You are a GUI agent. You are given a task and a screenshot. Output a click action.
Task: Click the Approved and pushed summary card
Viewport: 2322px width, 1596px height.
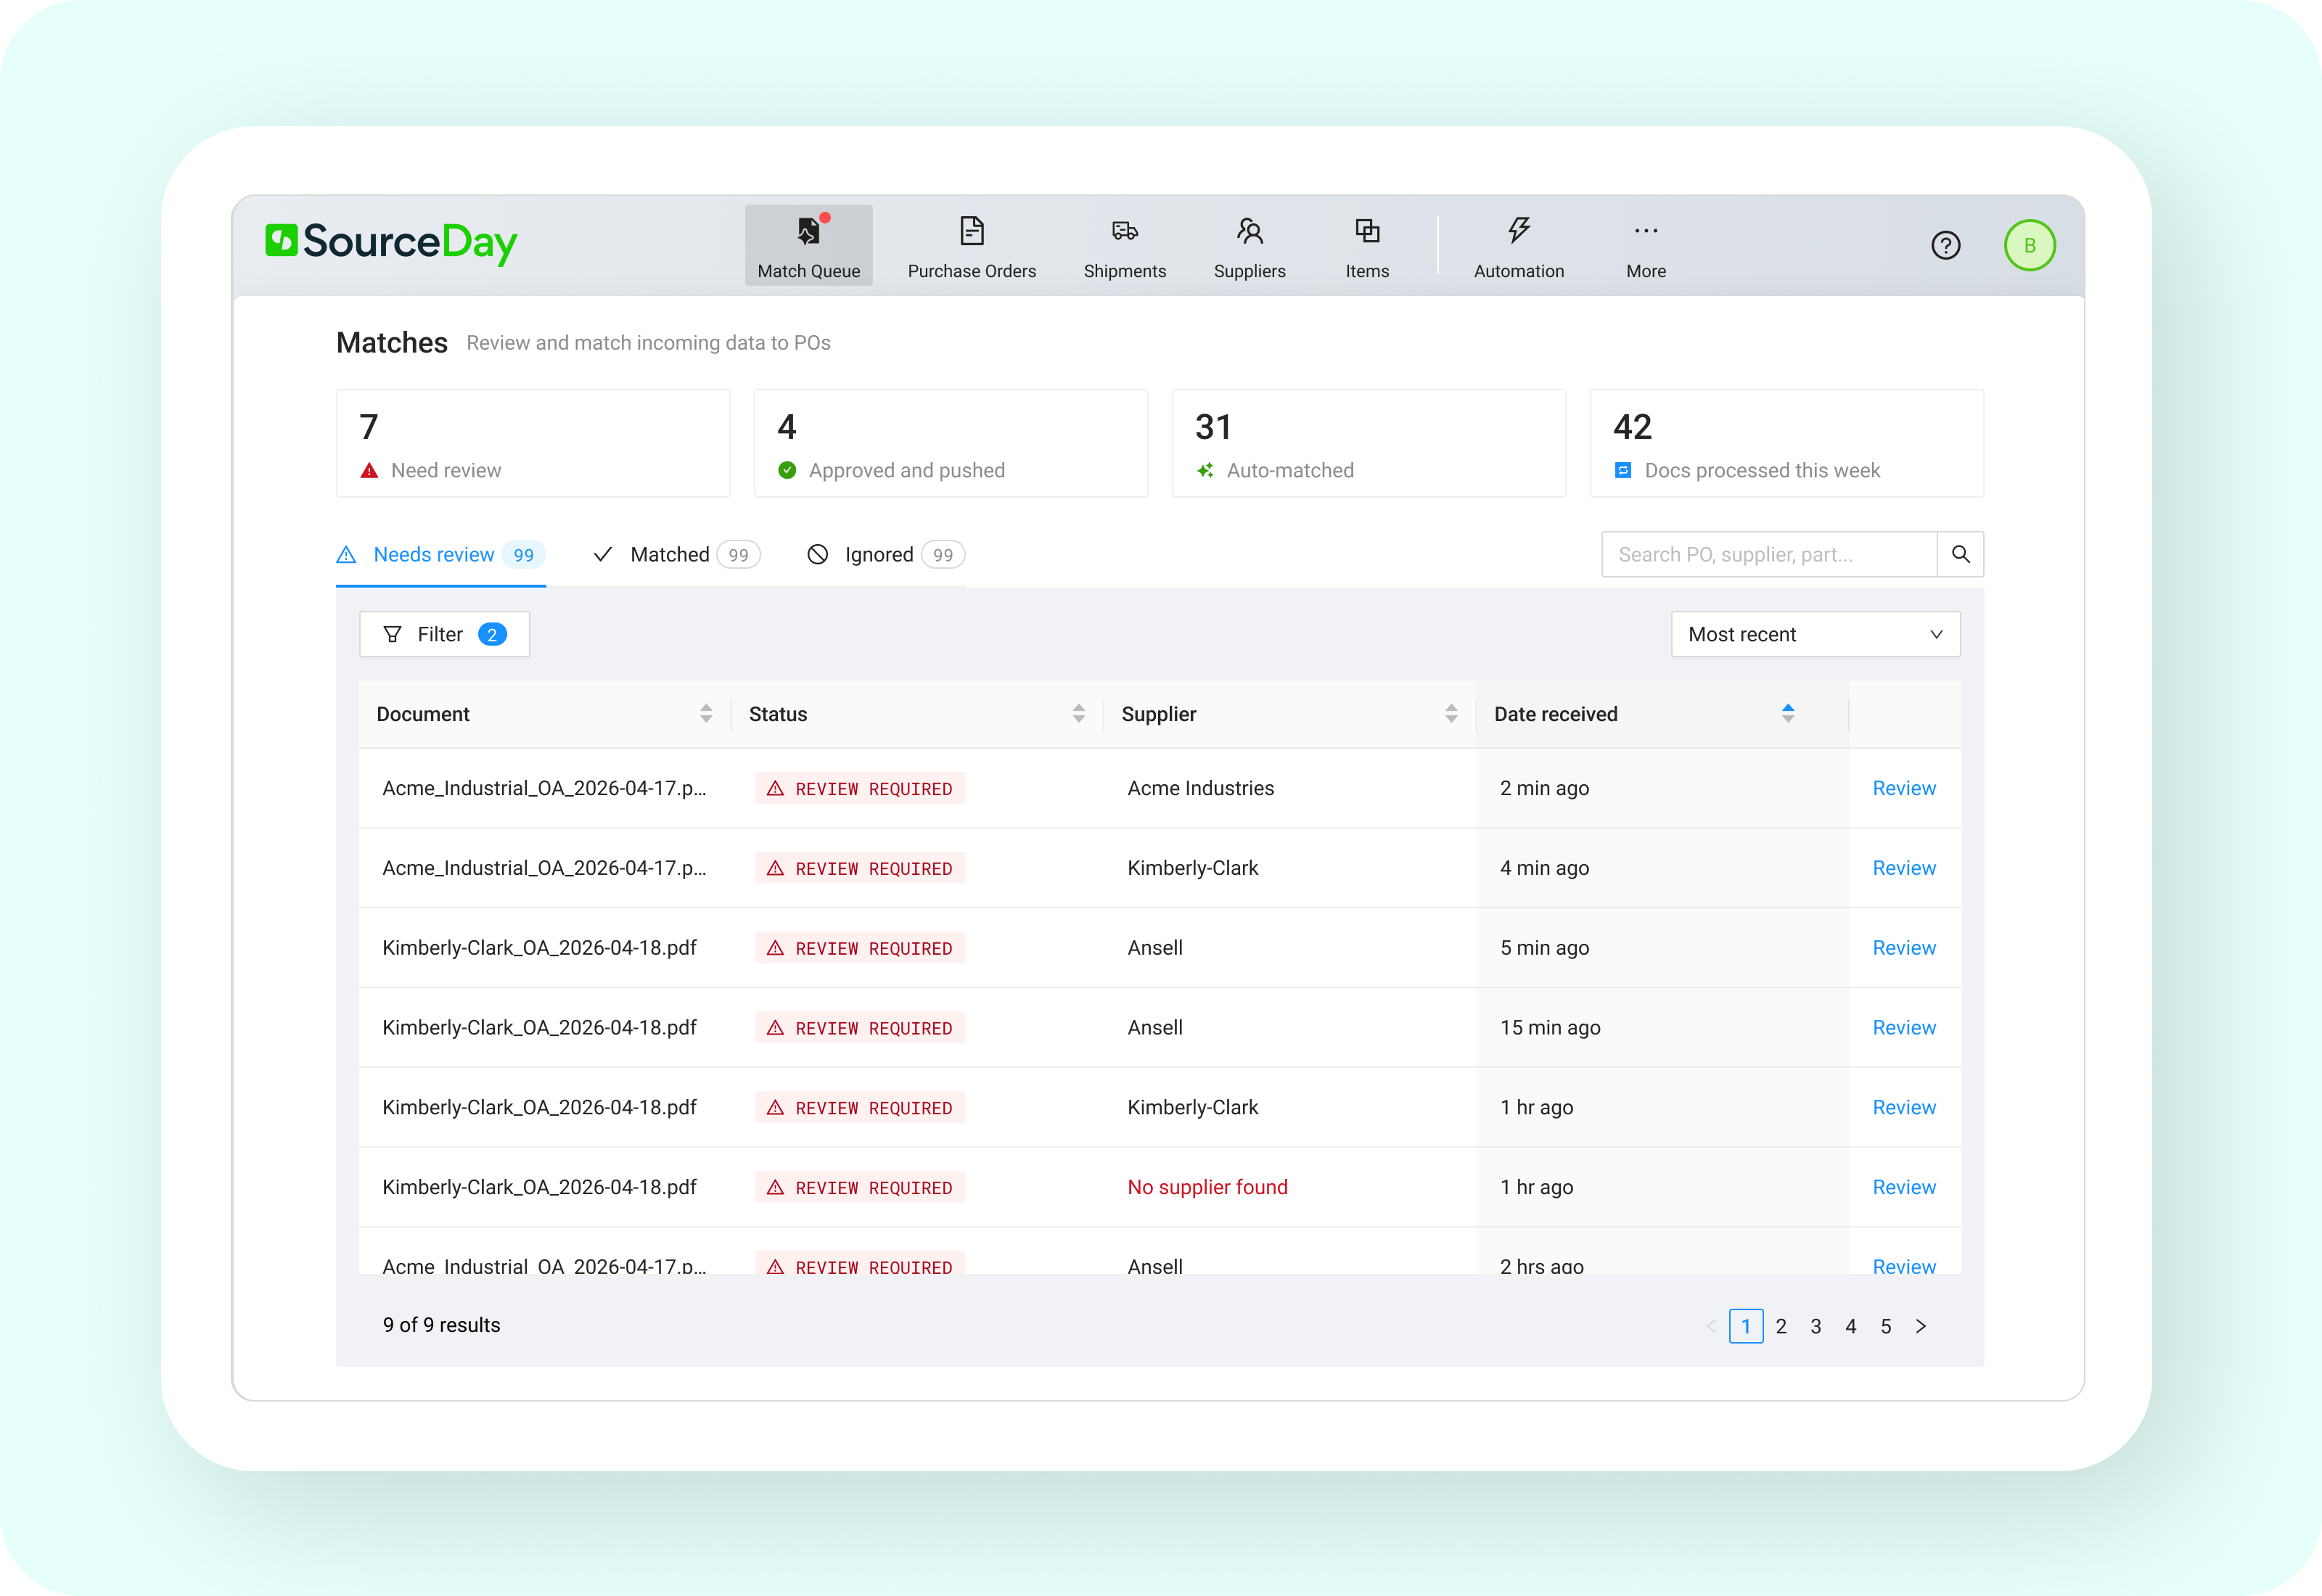pyautogui.click(x=951, y=443)
